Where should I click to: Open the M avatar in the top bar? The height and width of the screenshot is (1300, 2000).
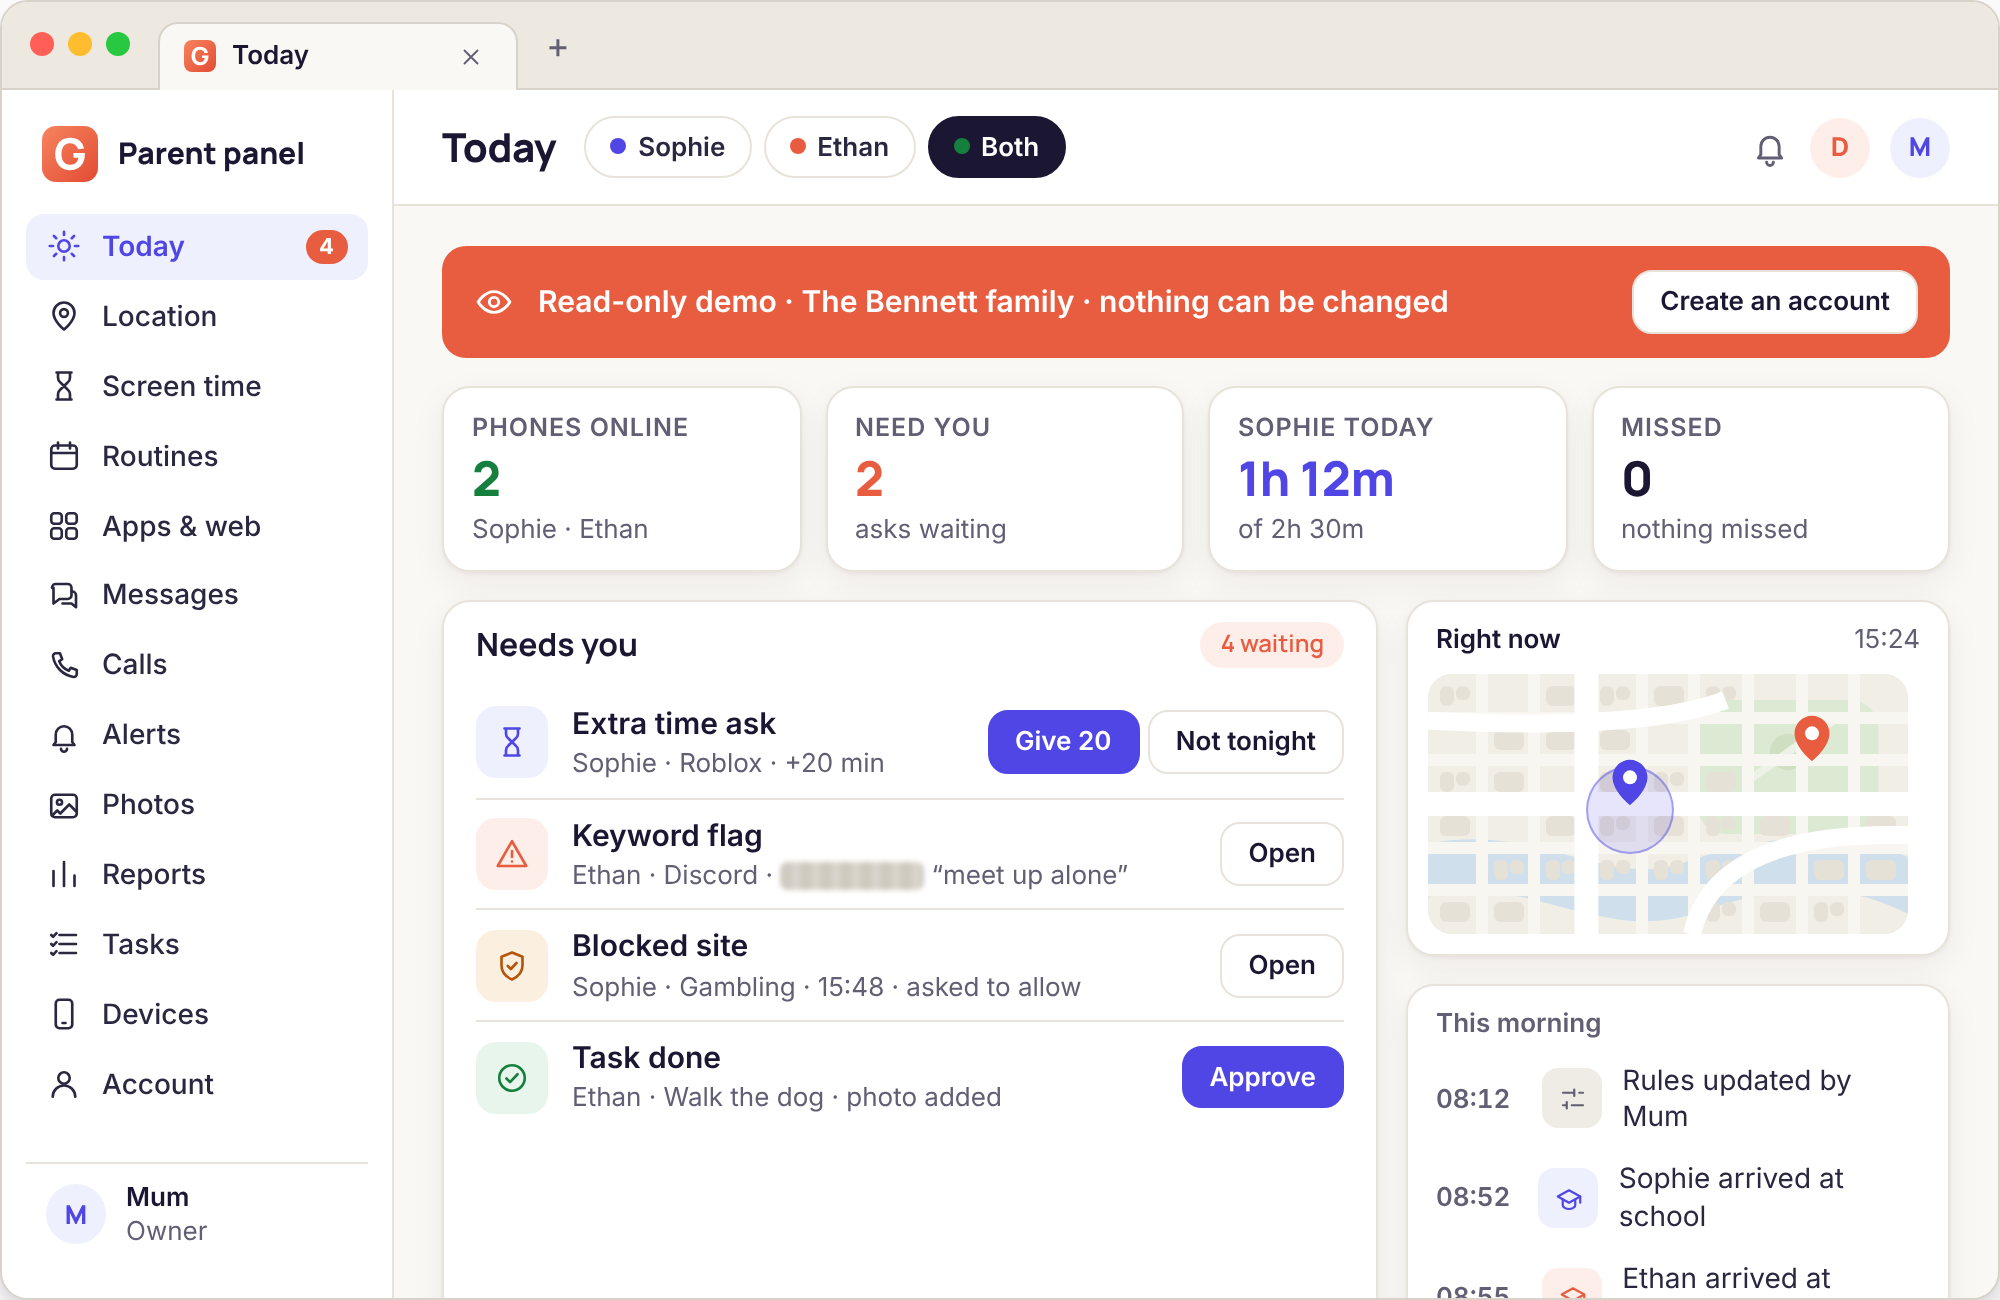(1919, 147)
